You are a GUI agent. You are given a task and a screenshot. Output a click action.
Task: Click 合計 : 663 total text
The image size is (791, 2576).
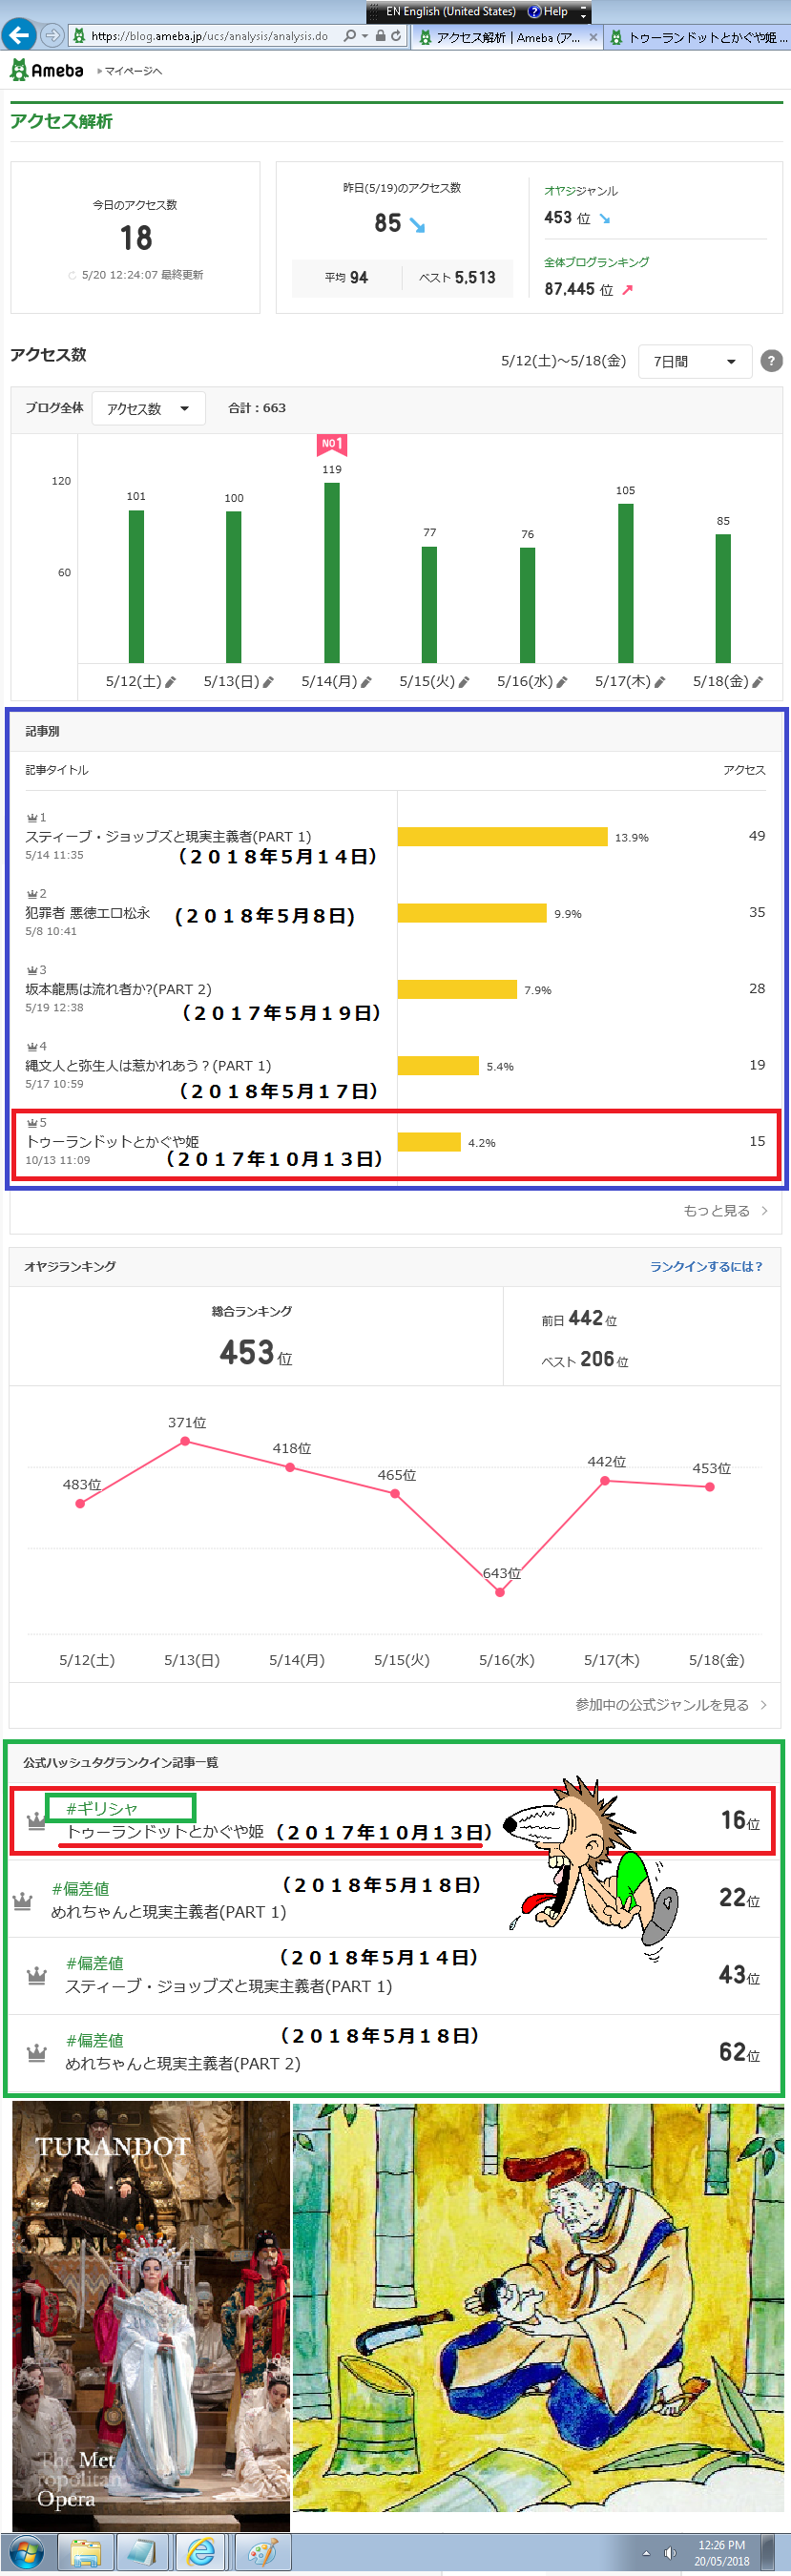point(257,408)
